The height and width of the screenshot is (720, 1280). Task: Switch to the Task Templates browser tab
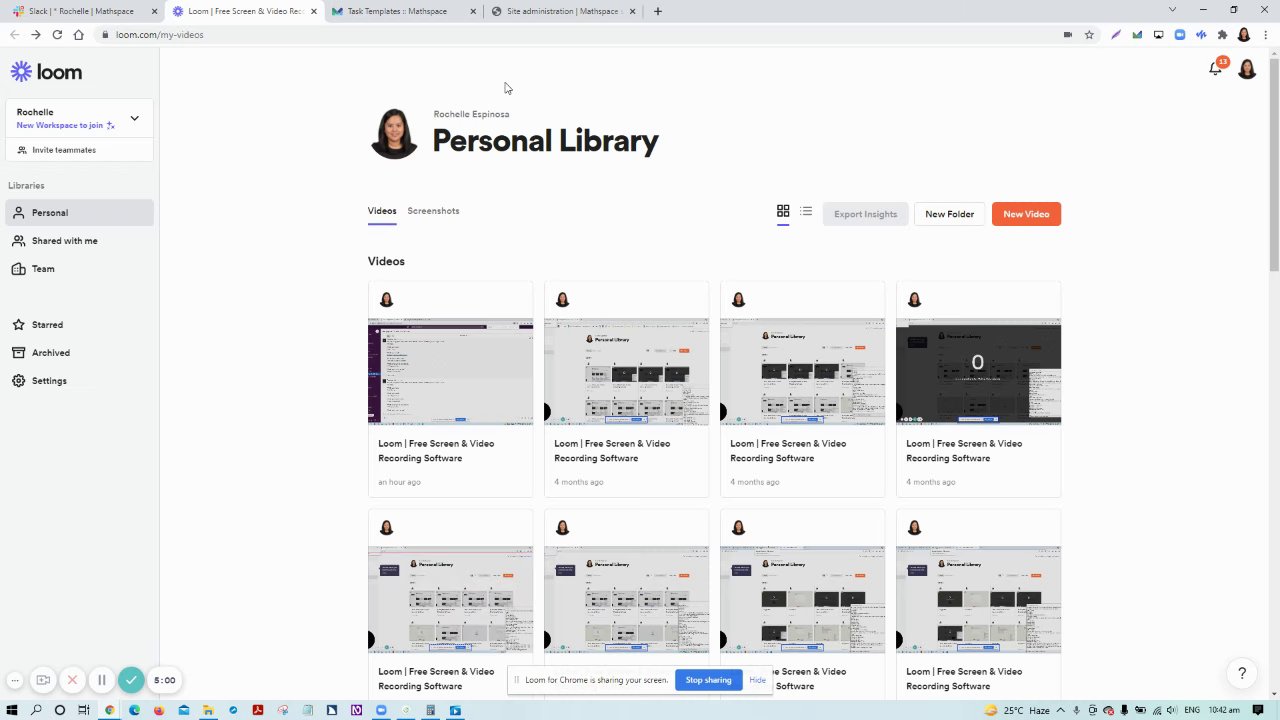point(404,11)
